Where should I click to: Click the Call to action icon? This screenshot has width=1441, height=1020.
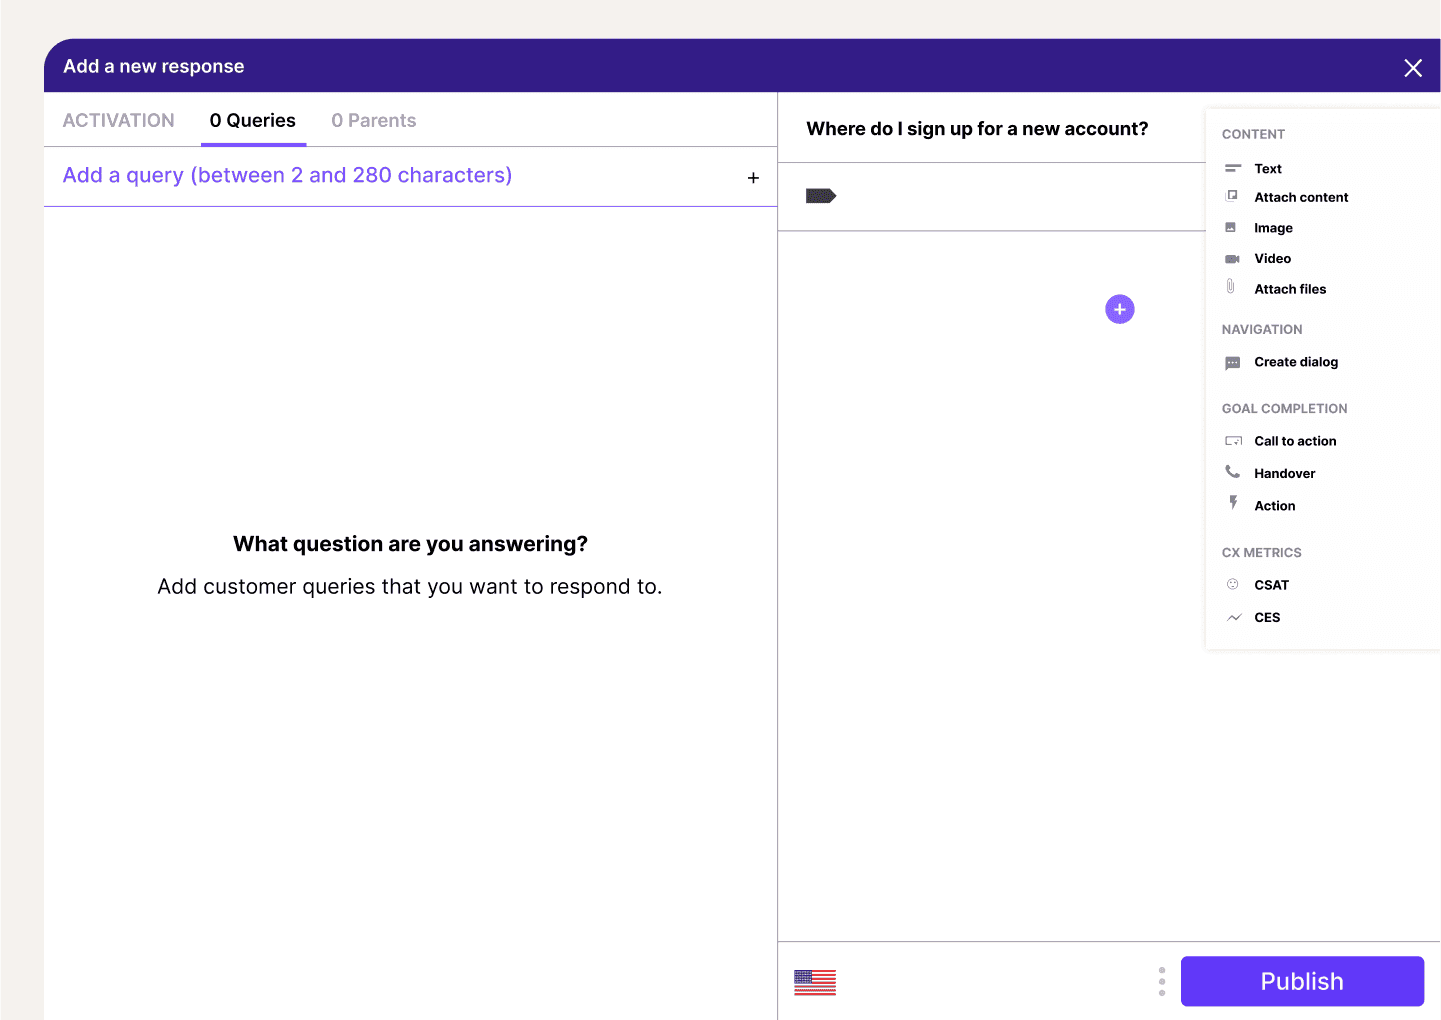[1233, 440]
